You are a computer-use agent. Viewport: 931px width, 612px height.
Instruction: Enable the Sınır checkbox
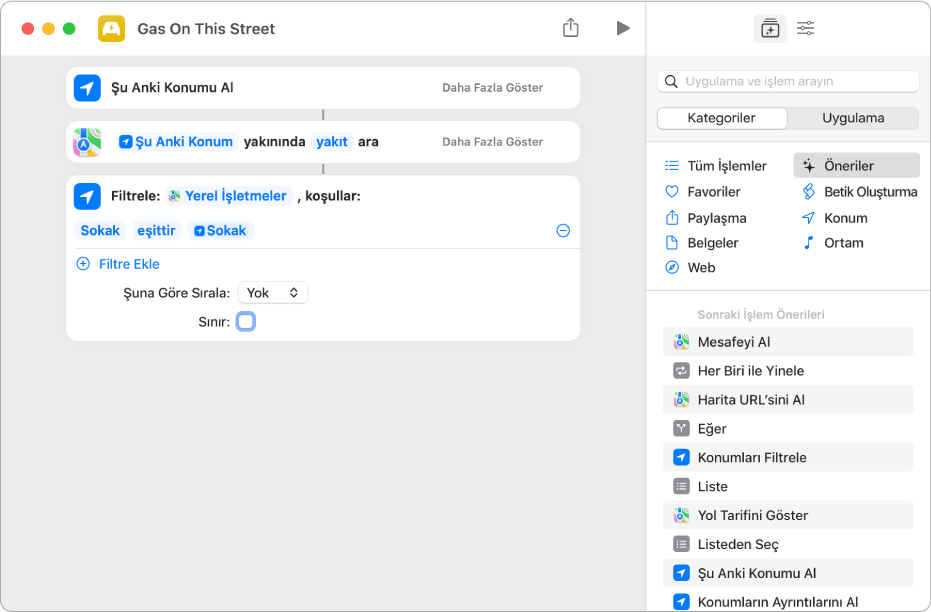tap(246, 322)
